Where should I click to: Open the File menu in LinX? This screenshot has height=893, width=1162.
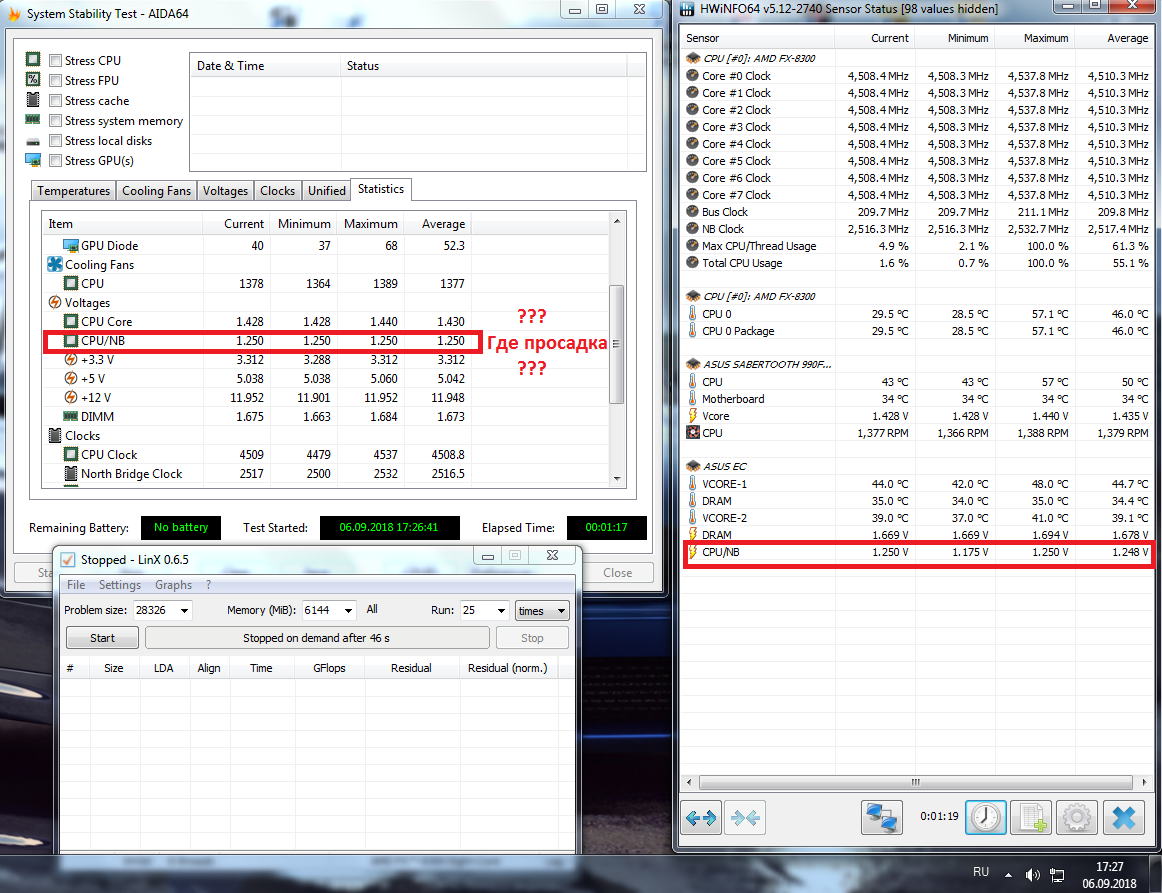[76, 585]
